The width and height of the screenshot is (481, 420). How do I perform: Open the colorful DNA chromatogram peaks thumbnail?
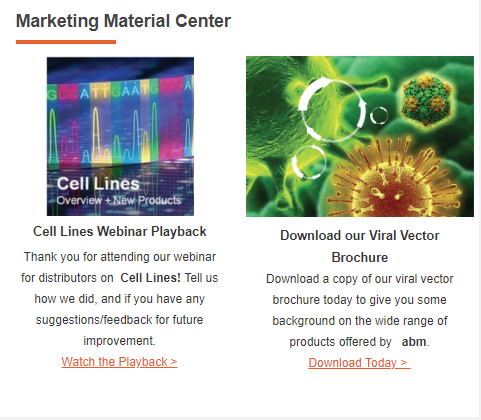point(120,136)
